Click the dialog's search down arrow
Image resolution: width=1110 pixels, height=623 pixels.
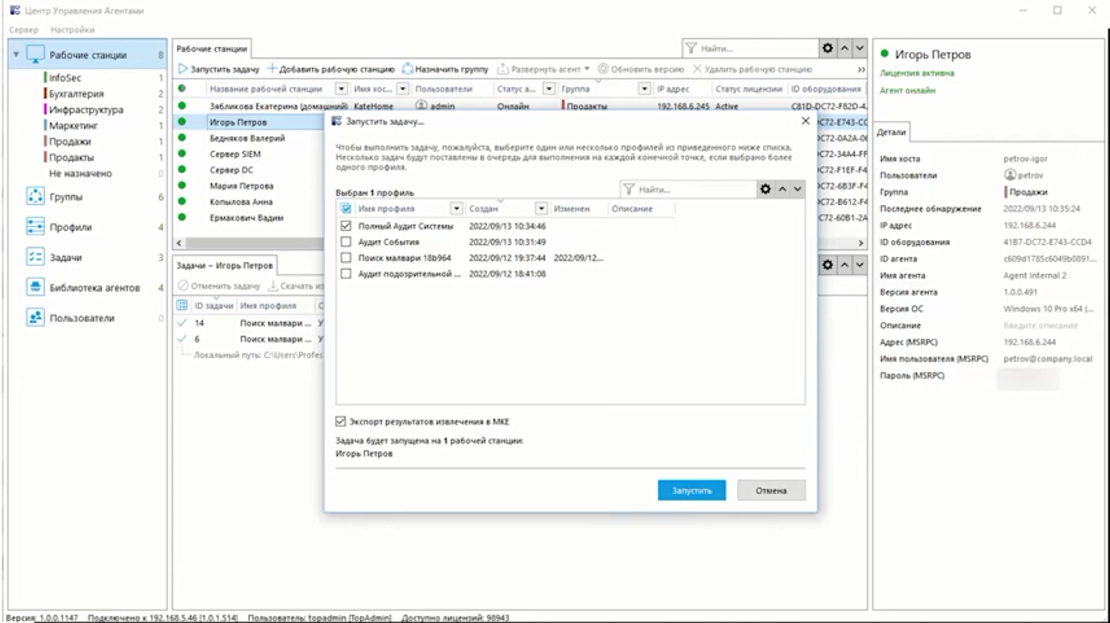click(797, 189)
